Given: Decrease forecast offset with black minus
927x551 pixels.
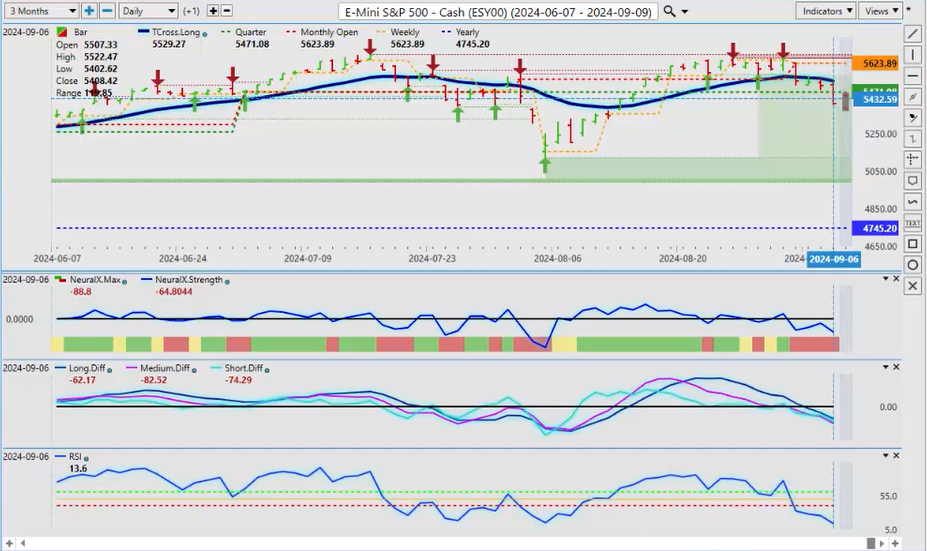Looking at the screenshot, I should tap(226, 11).
